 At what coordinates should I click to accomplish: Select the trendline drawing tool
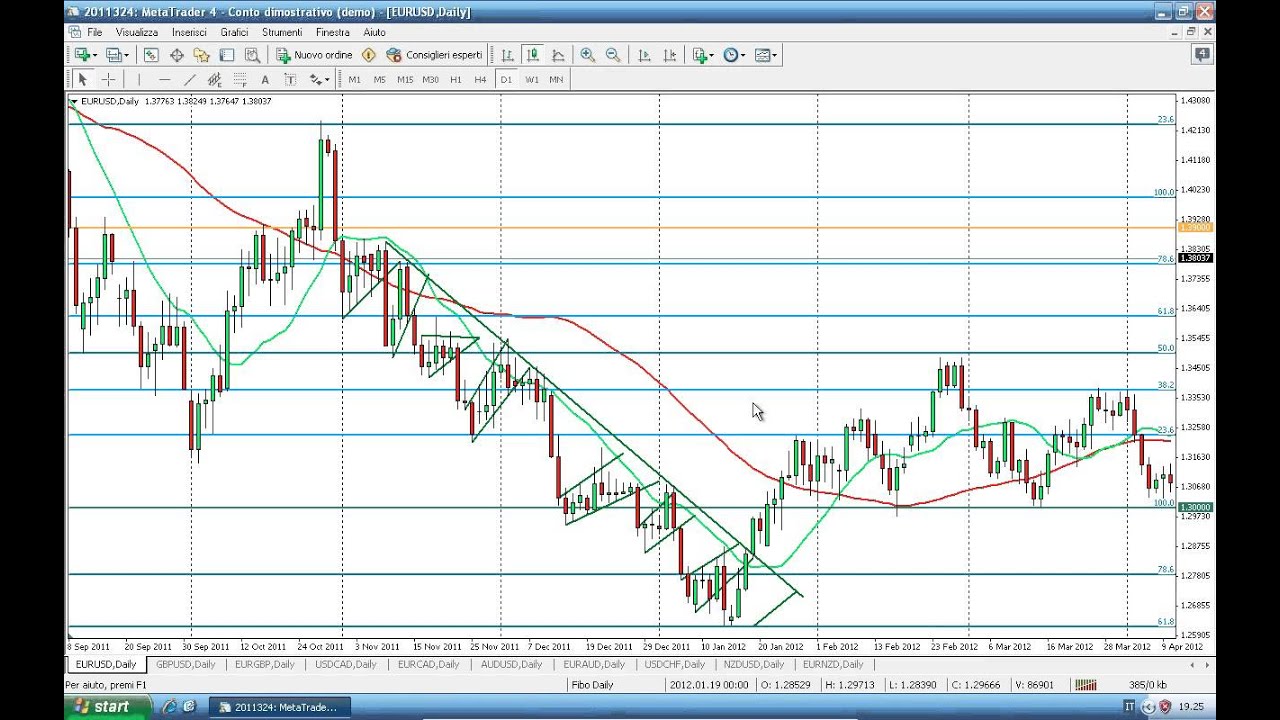(189, 79)
